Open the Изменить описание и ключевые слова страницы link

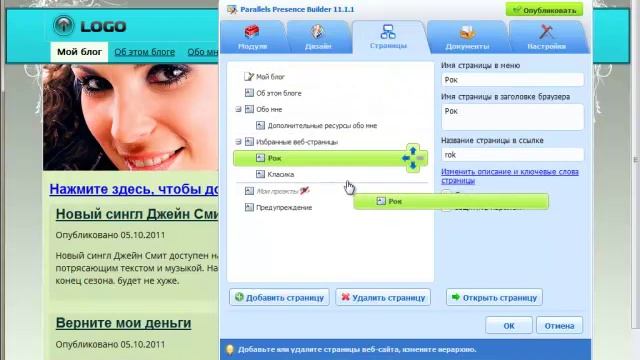510,176
